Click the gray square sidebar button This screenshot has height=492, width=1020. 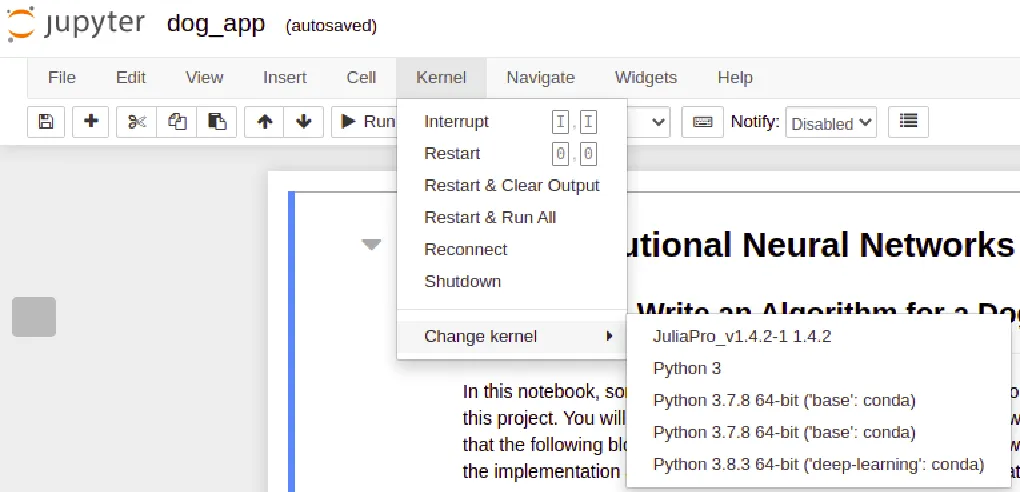(x=34, y=317)
